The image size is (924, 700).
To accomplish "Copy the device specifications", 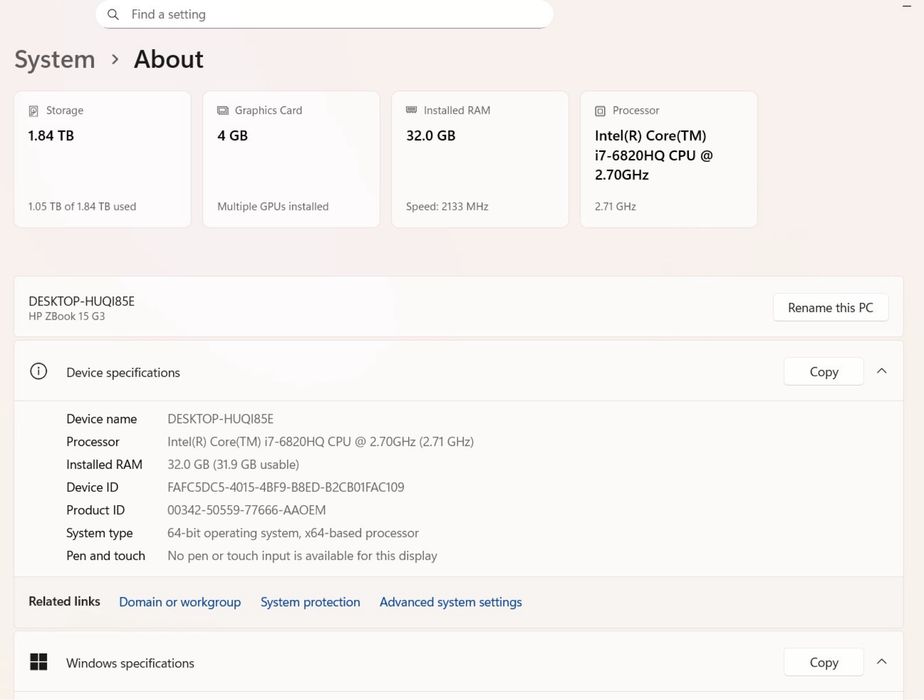I will click(823, 372).
